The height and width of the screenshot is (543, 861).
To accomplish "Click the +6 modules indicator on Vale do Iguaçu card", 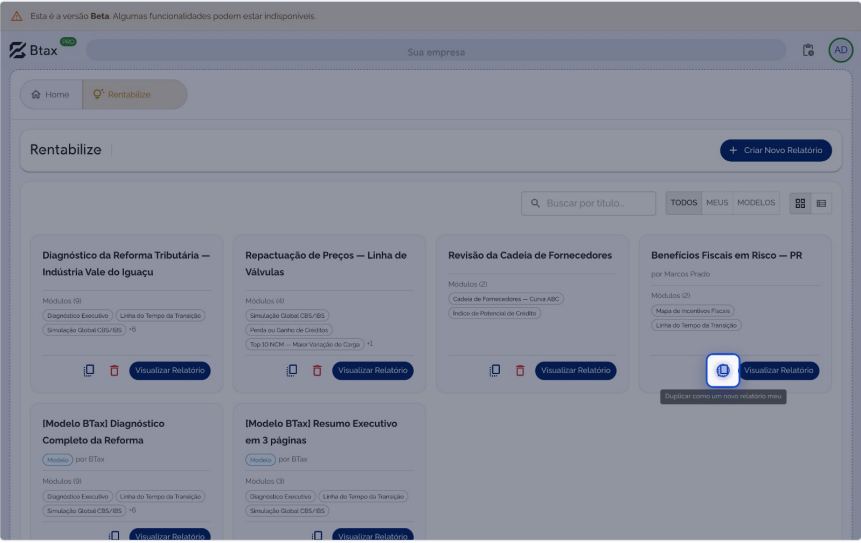I will click(132, 329).
